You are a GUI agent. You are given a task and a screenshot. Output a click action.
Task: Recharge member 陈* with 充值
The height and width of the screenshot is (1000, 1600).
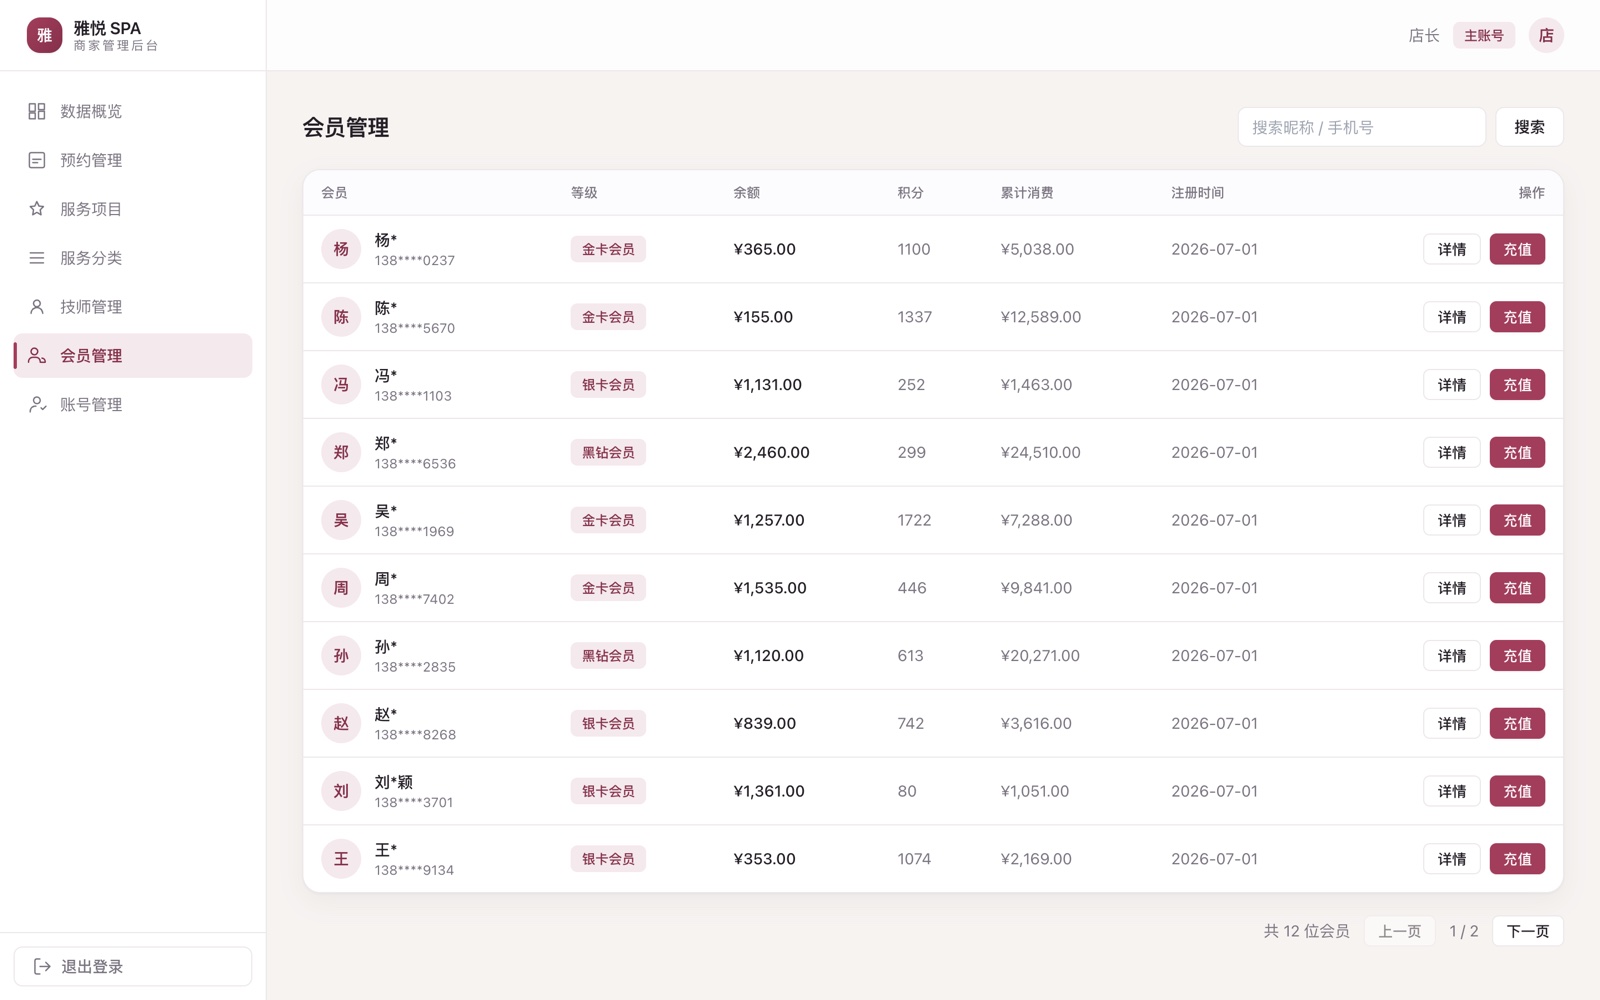coord(1517,317)
